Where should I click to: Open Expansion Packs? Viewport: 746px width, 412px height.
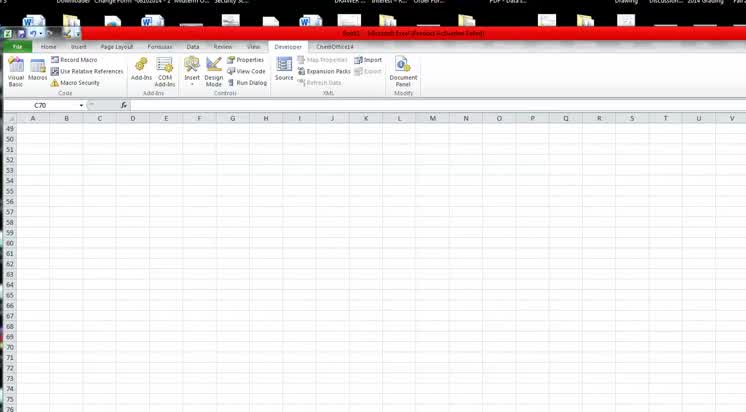(x=324, y=71)
